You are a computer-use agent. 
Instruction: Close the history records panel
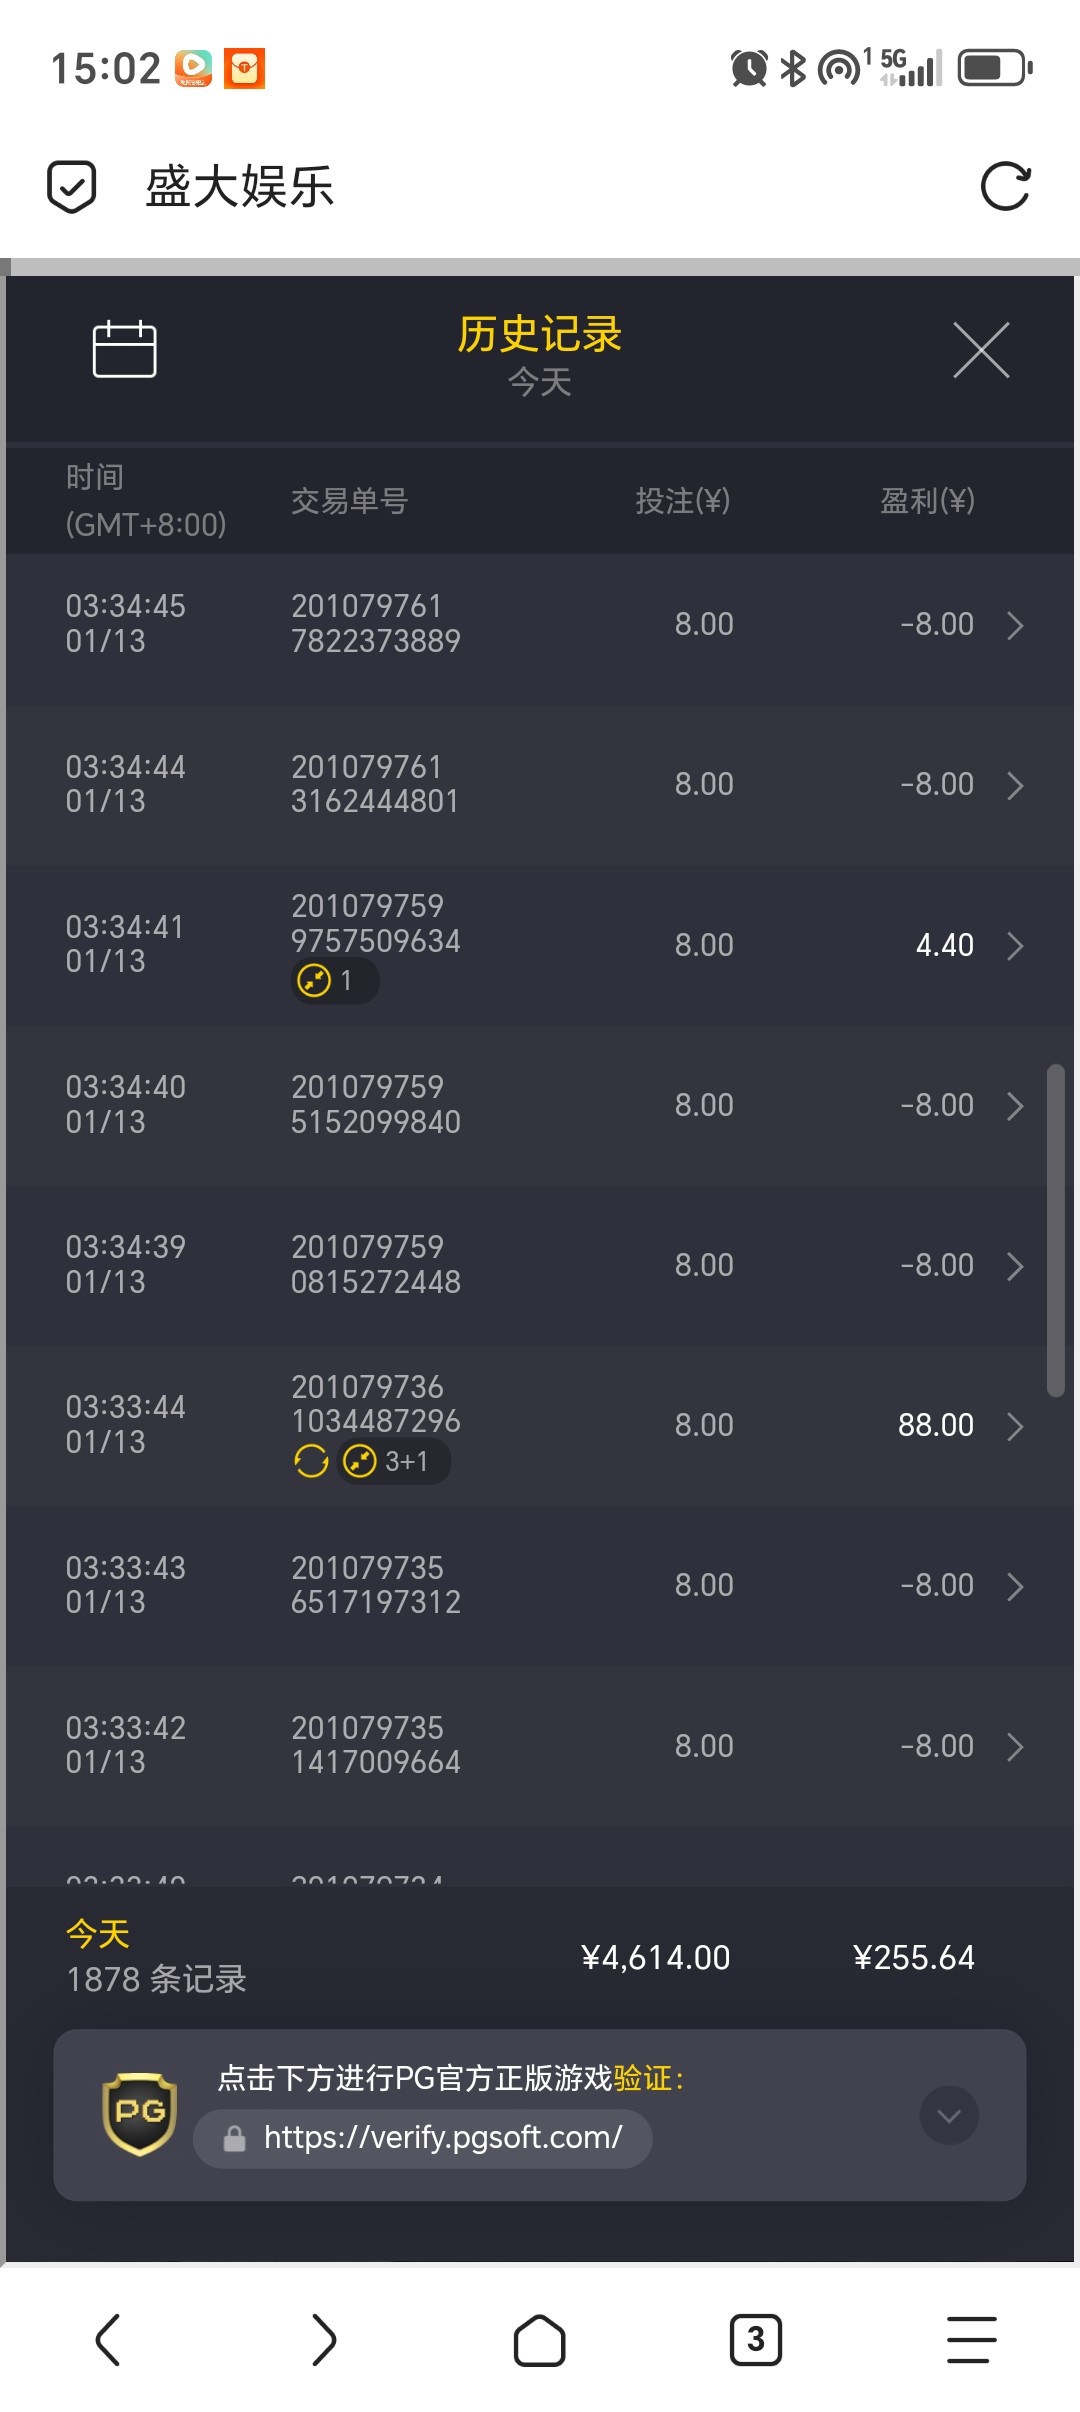981,350
